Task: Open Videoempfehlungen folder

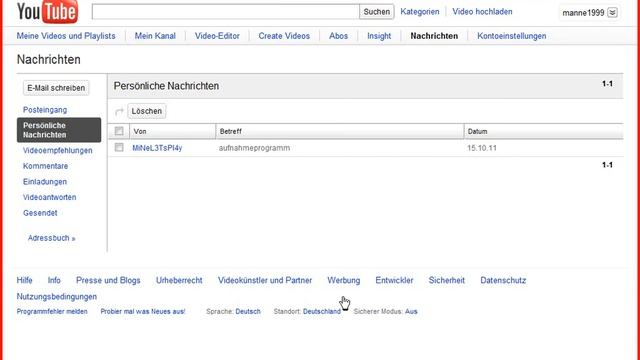Action: tap(58, 150)
